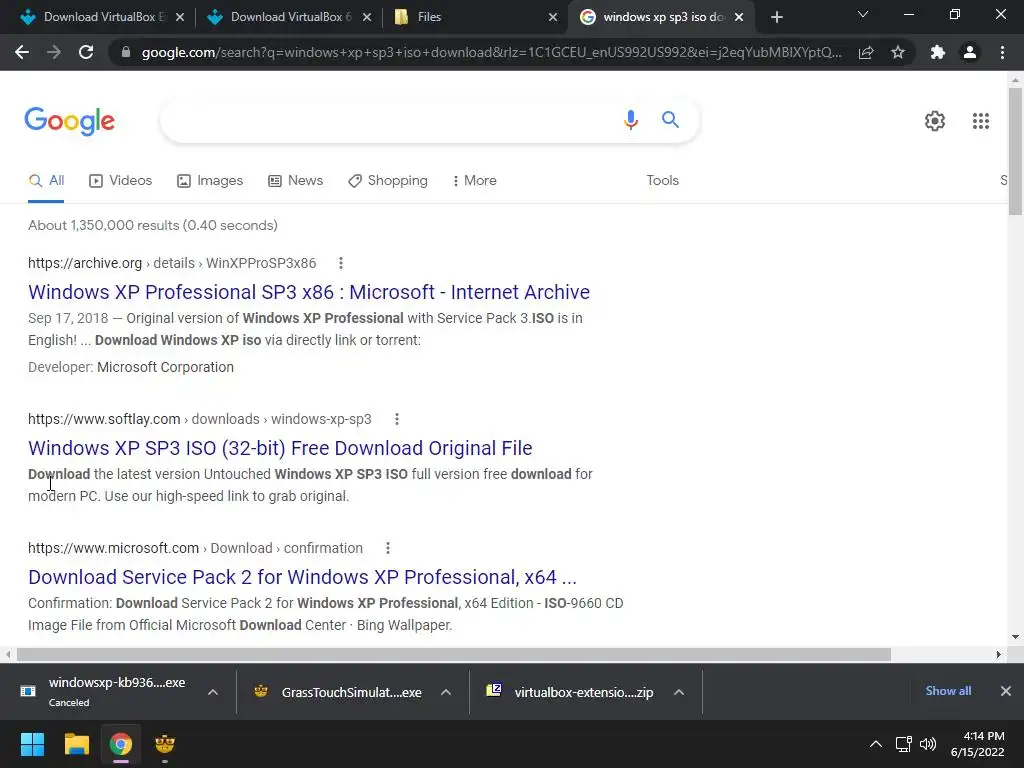Open Google quick settings gear
Image resolution: width=1024 pixels, height=768 pixels.
click(935, 121)
